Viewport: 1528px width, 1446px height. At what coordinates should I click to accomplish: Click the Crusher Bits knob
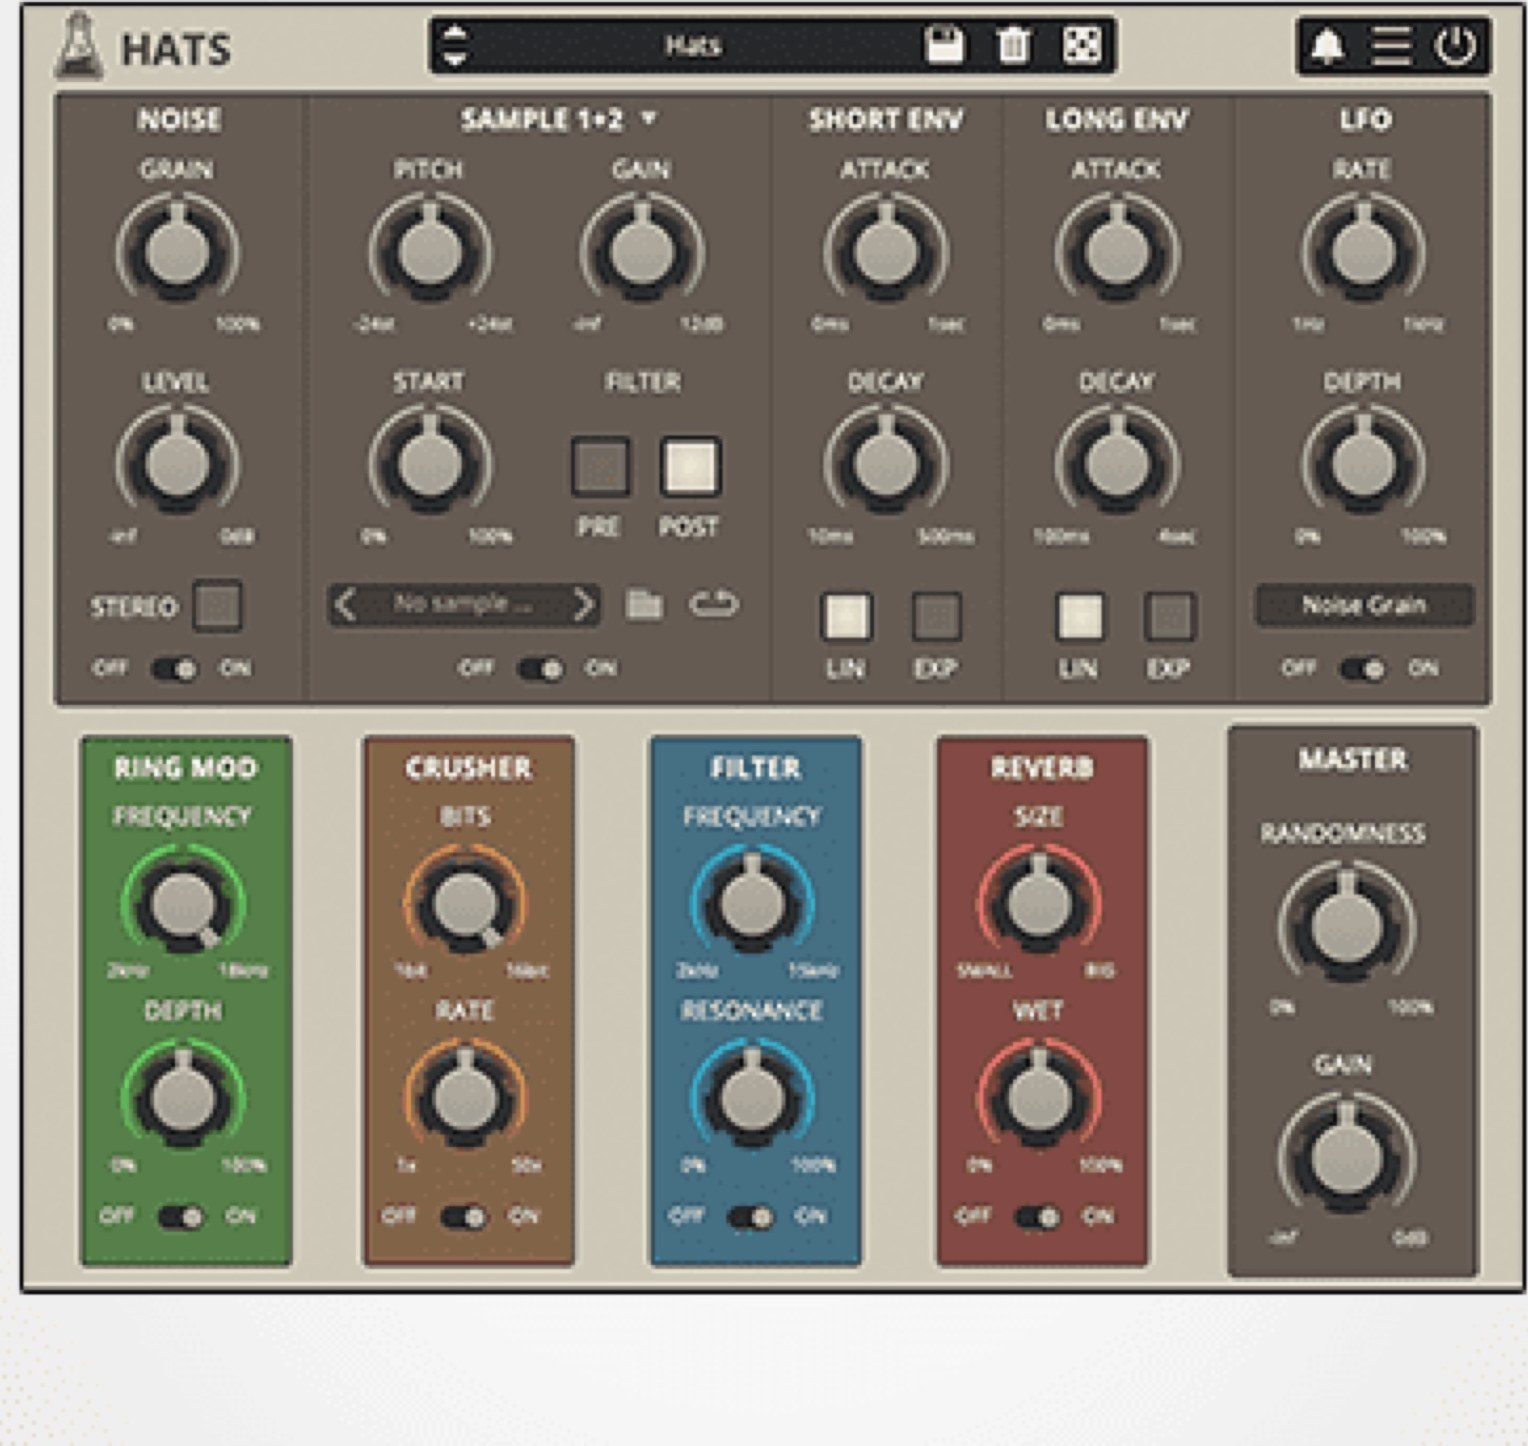tap(465, 903)
